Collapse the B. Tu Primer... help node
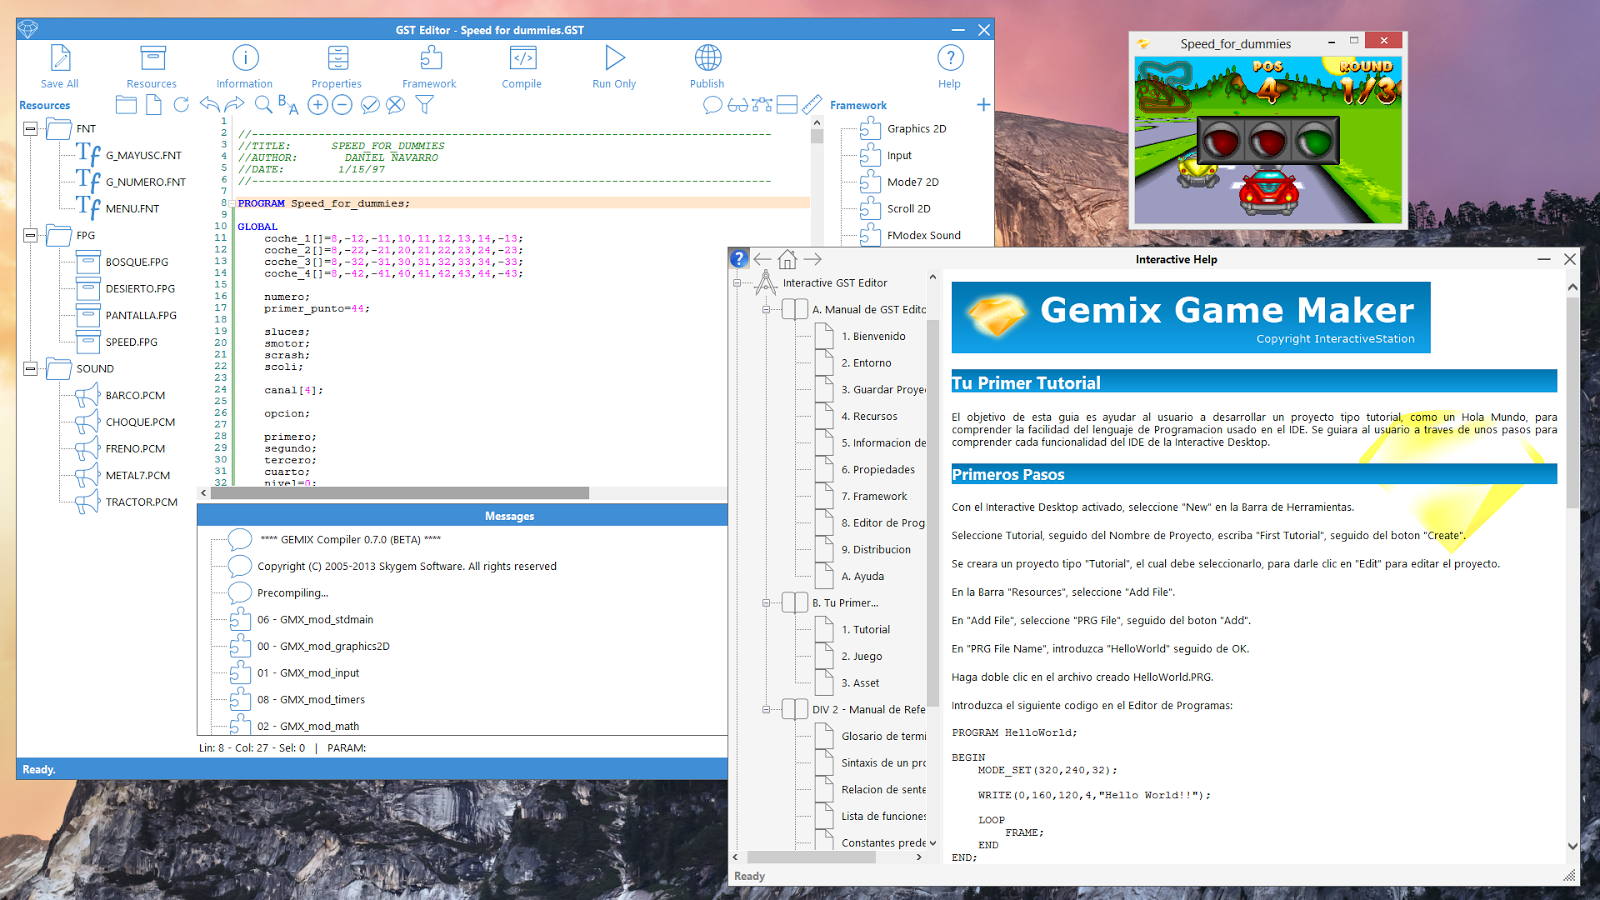 point(766,603)
